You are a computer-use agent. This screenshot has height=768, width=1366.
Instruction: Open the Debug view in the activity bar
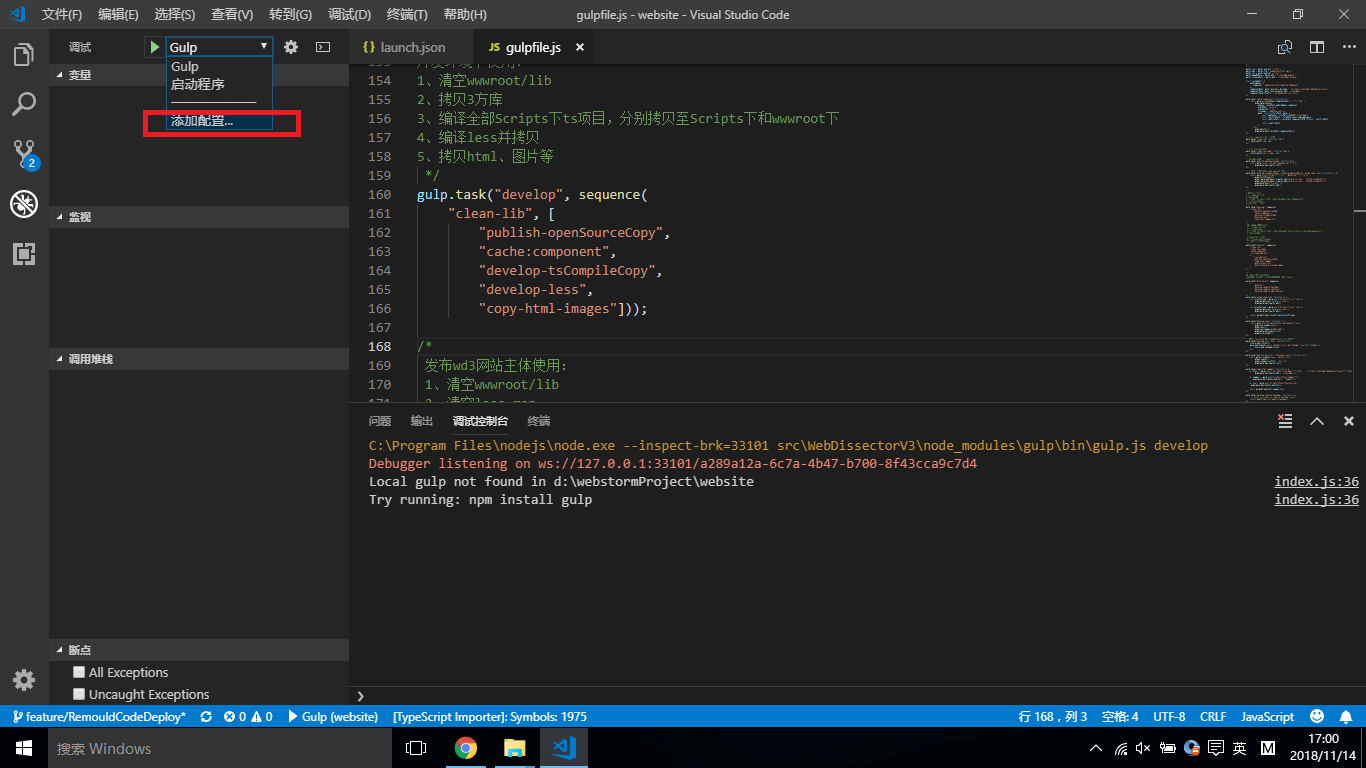(23, 203)
